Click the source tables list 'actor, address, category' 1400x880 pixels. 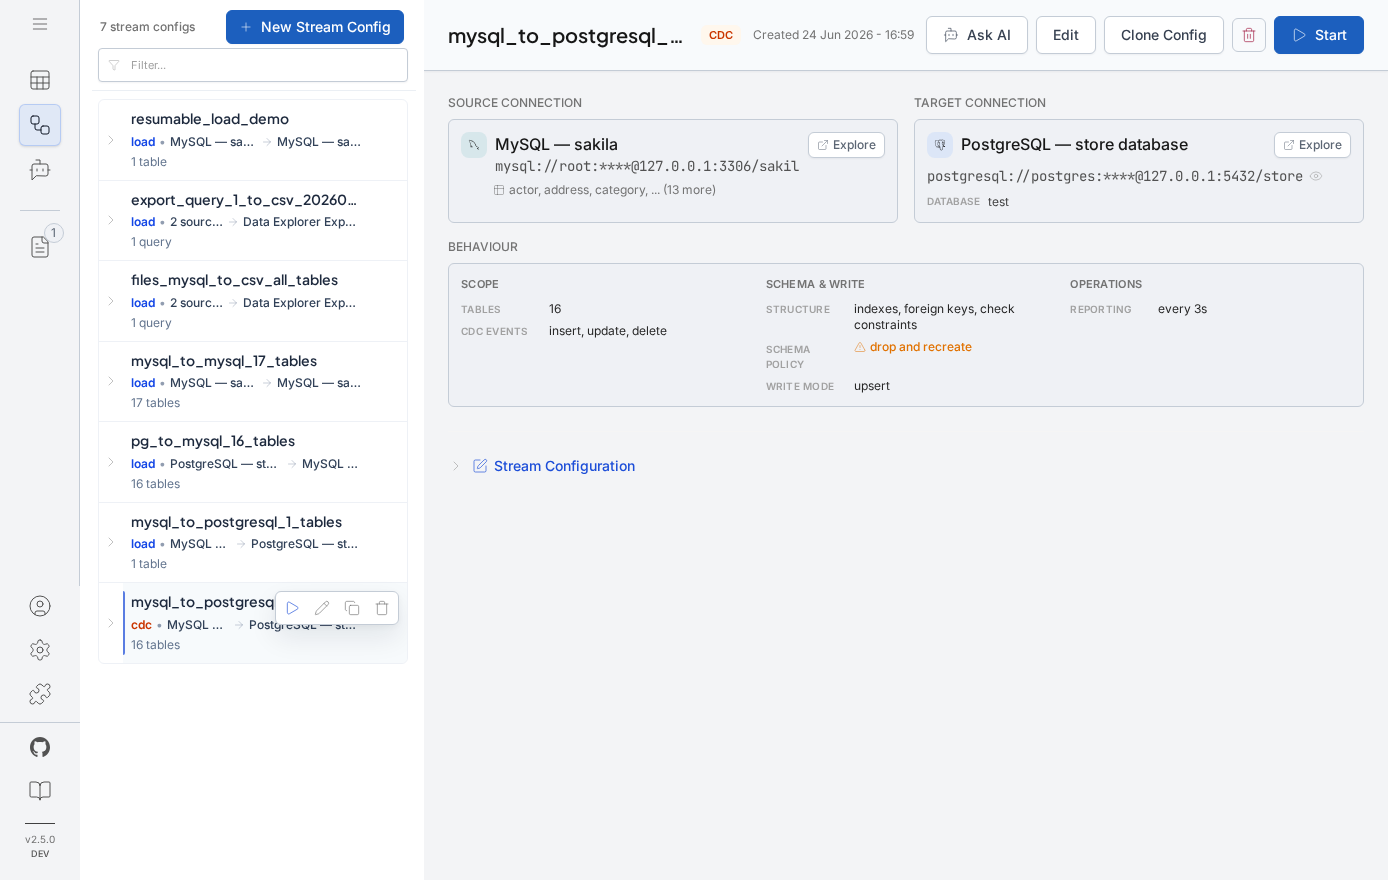(x=613, y=190)
